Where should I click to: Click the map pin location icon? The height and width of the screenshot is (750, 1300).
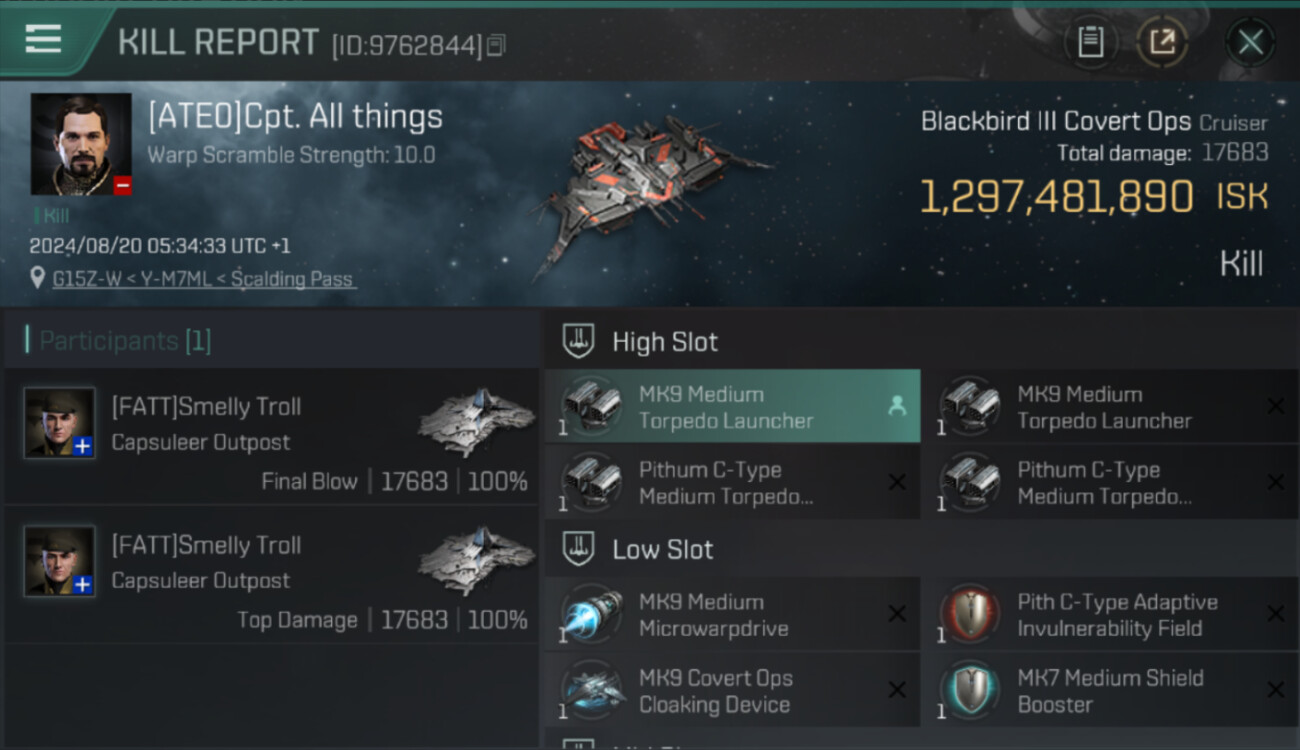click(x=38, y=278)
